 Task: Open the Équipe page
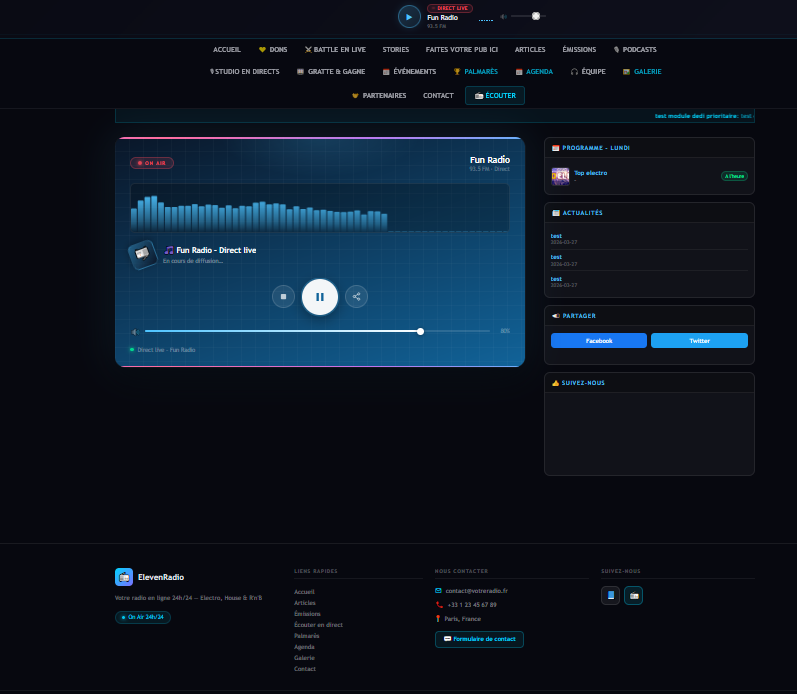tap(588, 72)
